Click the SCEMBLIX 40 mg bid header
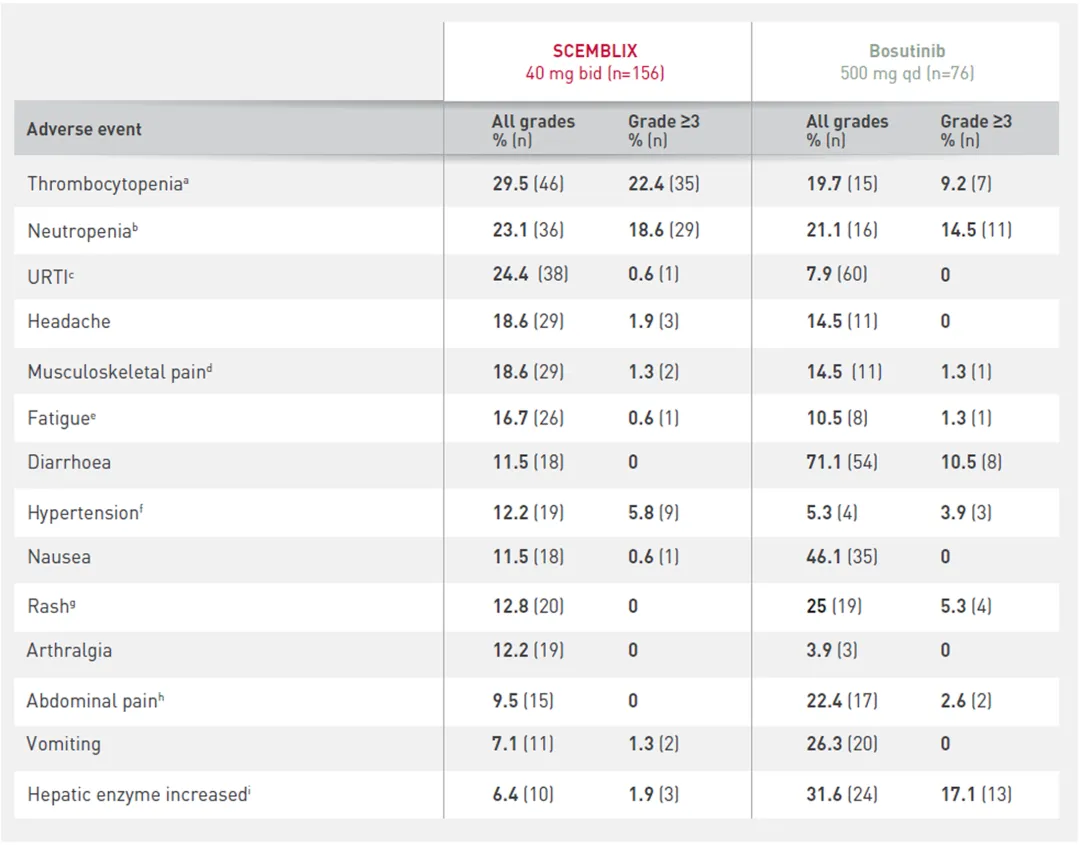 coord(595,61)
